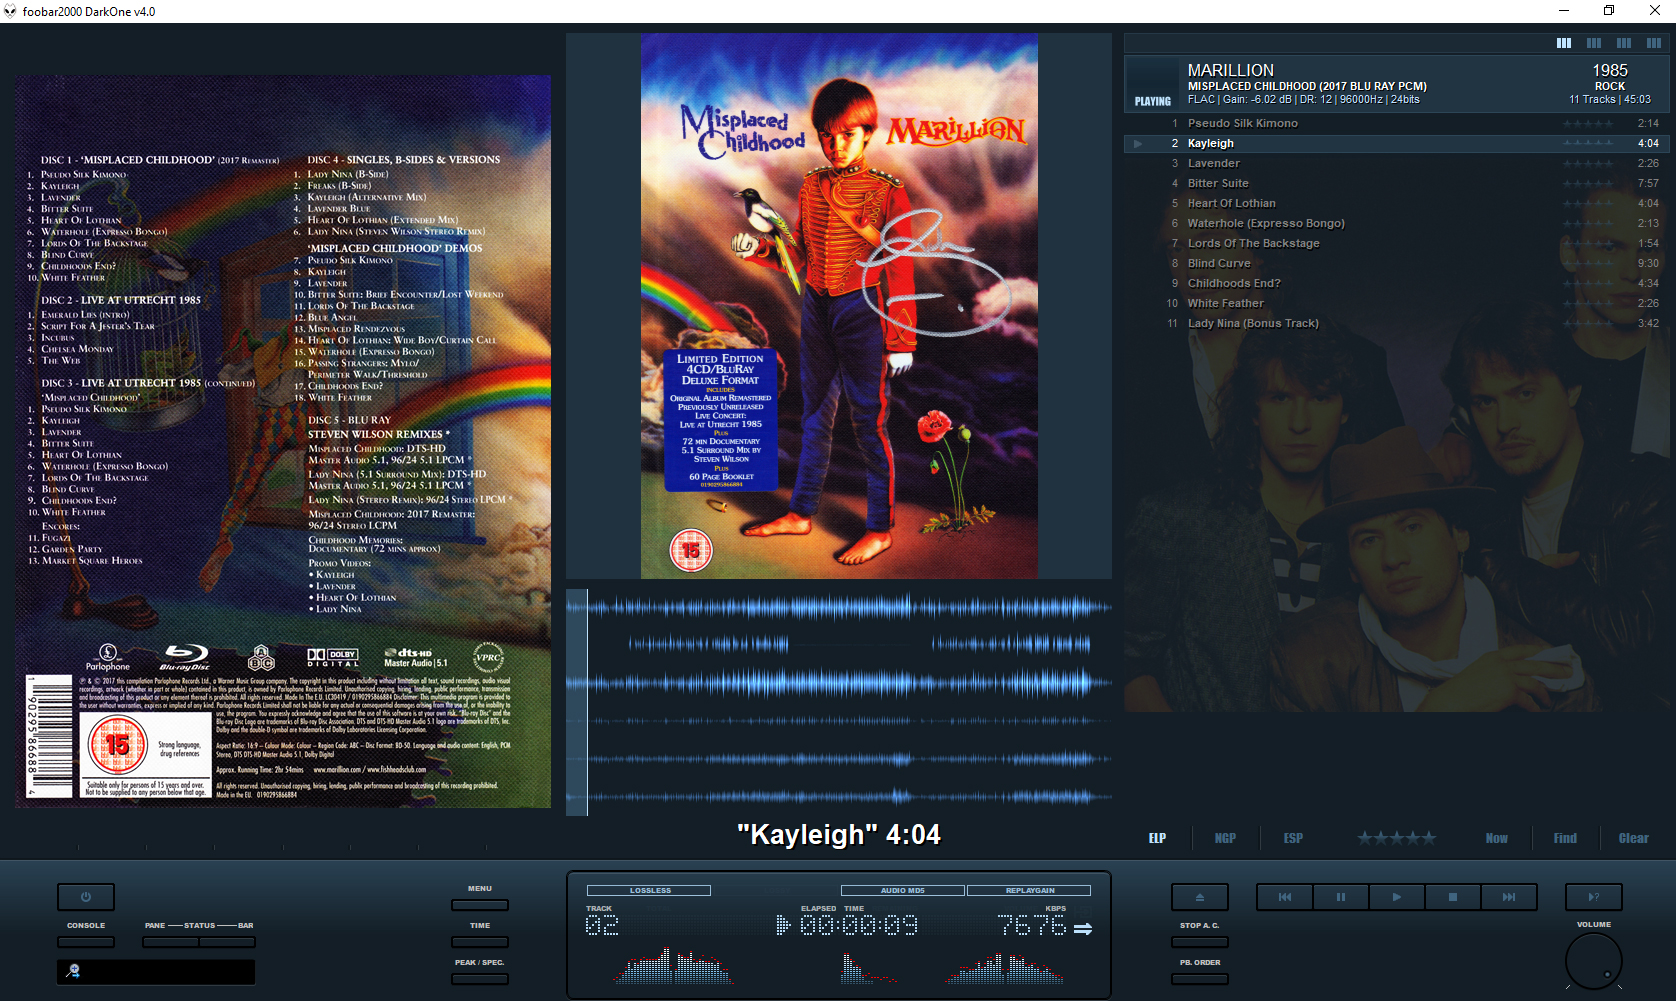Select the track Childhoods End?
Image resolution: width=1676 pixels, height=1001 pixels.
(x=1396, y=284)
